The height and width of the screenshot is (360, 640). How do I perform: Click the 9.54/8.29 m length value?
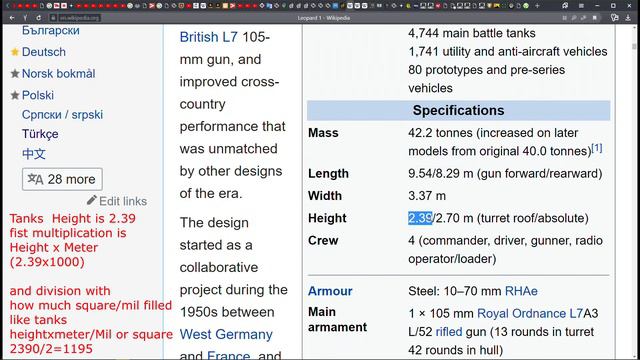pos(505,174)
